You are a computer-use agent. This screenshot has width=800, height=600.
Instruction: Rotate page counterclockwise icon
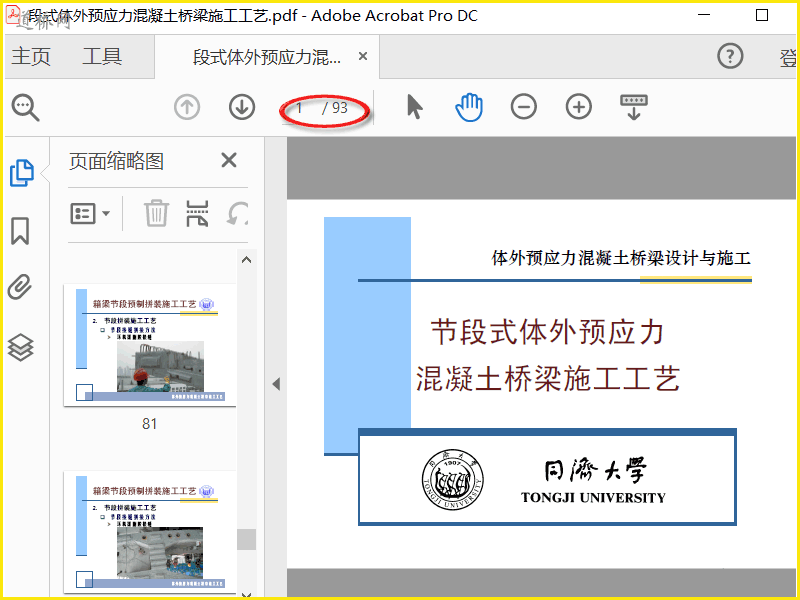click(x=238, y=213)
